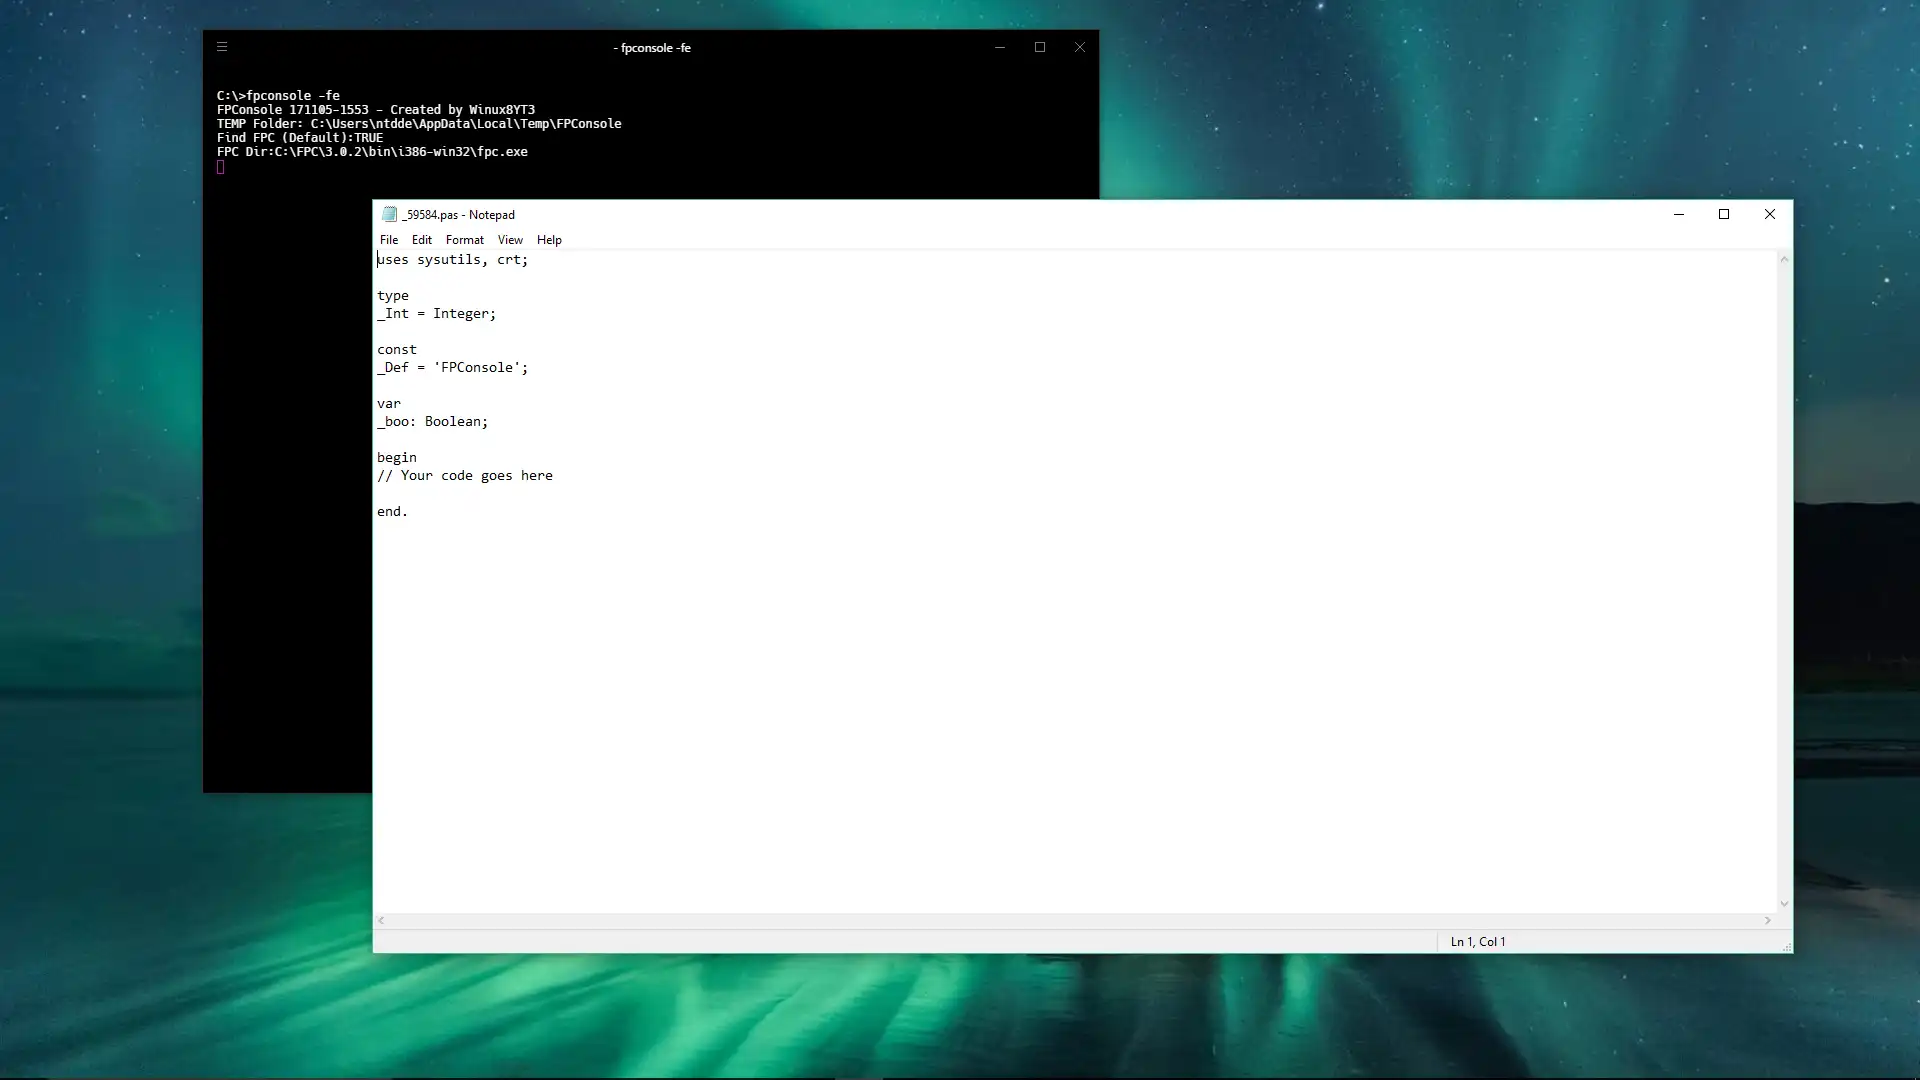1920x1080 pixels.
Task: Place cursor in 'uses sysutils, crt;' line
Action: coord(453,260)
